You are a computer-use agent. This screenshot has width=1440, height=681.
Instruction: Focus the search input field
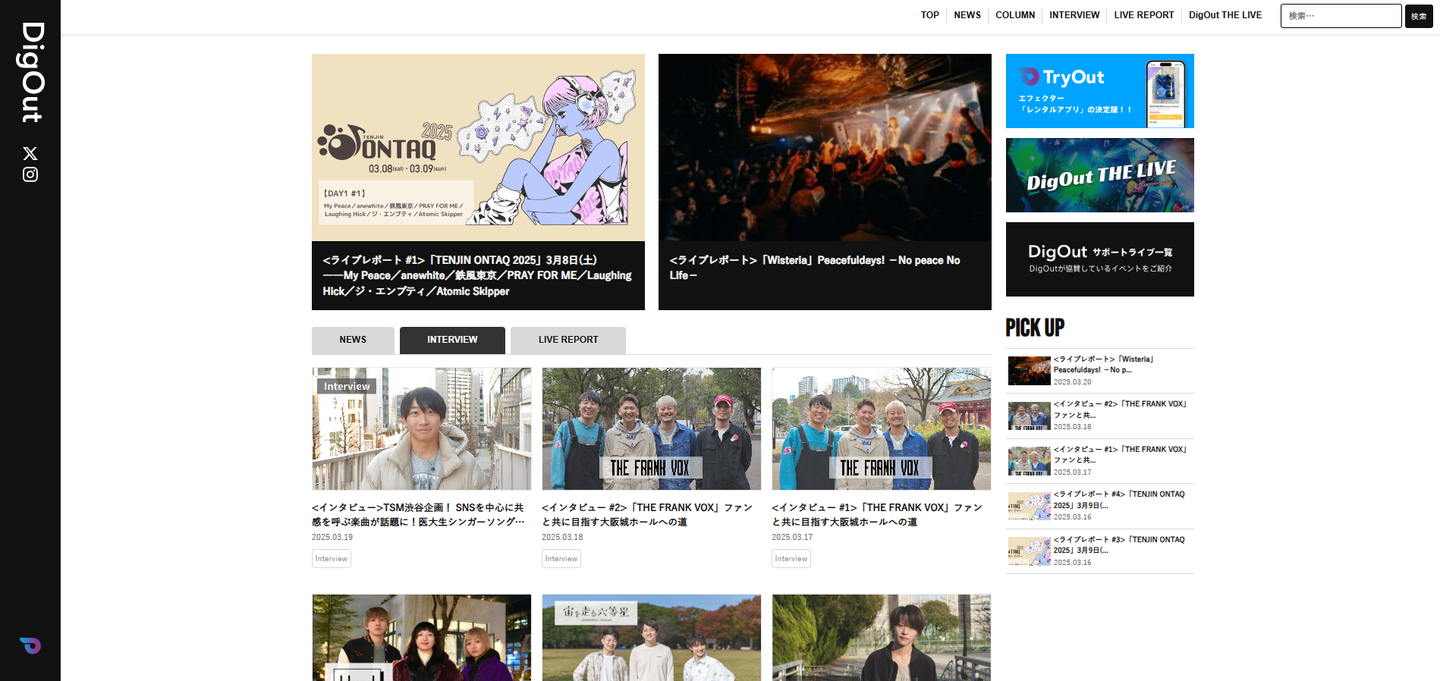pos(1341,16)
